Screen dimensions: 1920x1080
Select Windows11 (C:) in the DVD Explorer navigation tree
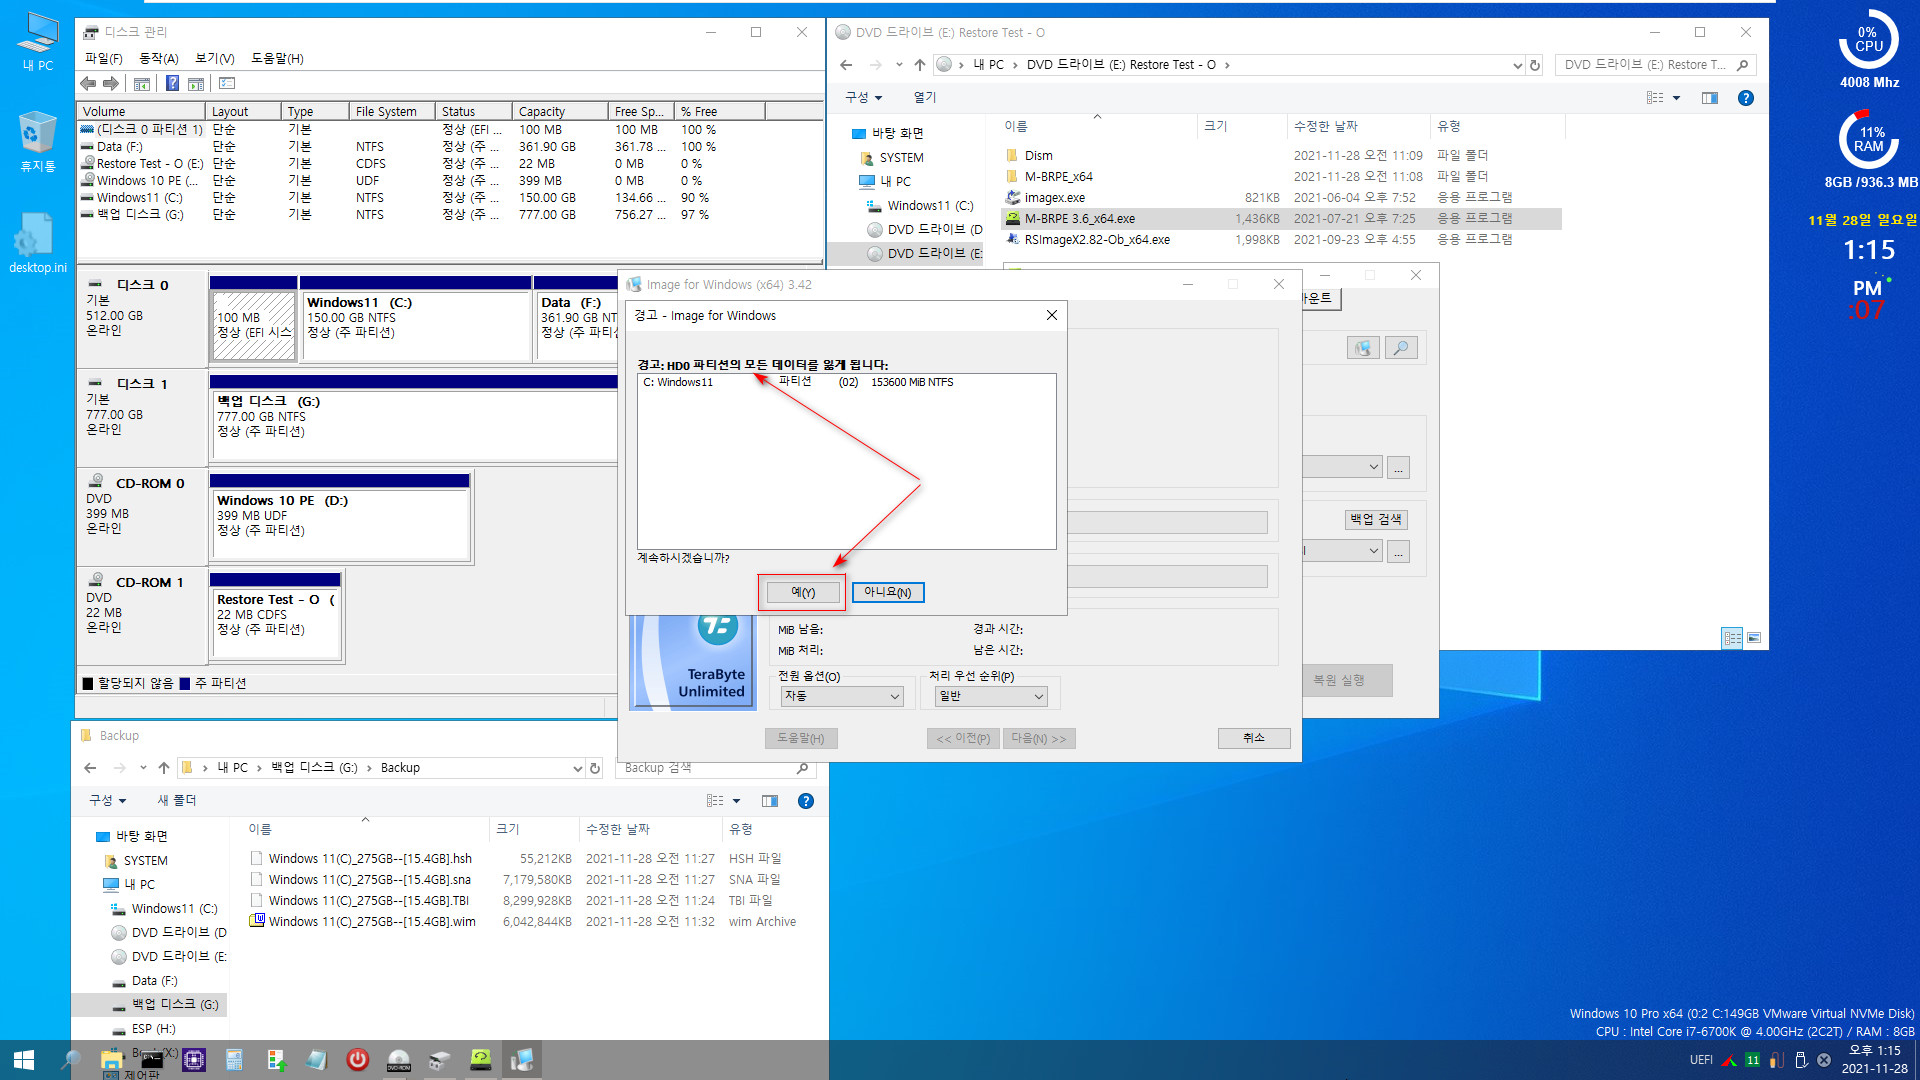930,205
